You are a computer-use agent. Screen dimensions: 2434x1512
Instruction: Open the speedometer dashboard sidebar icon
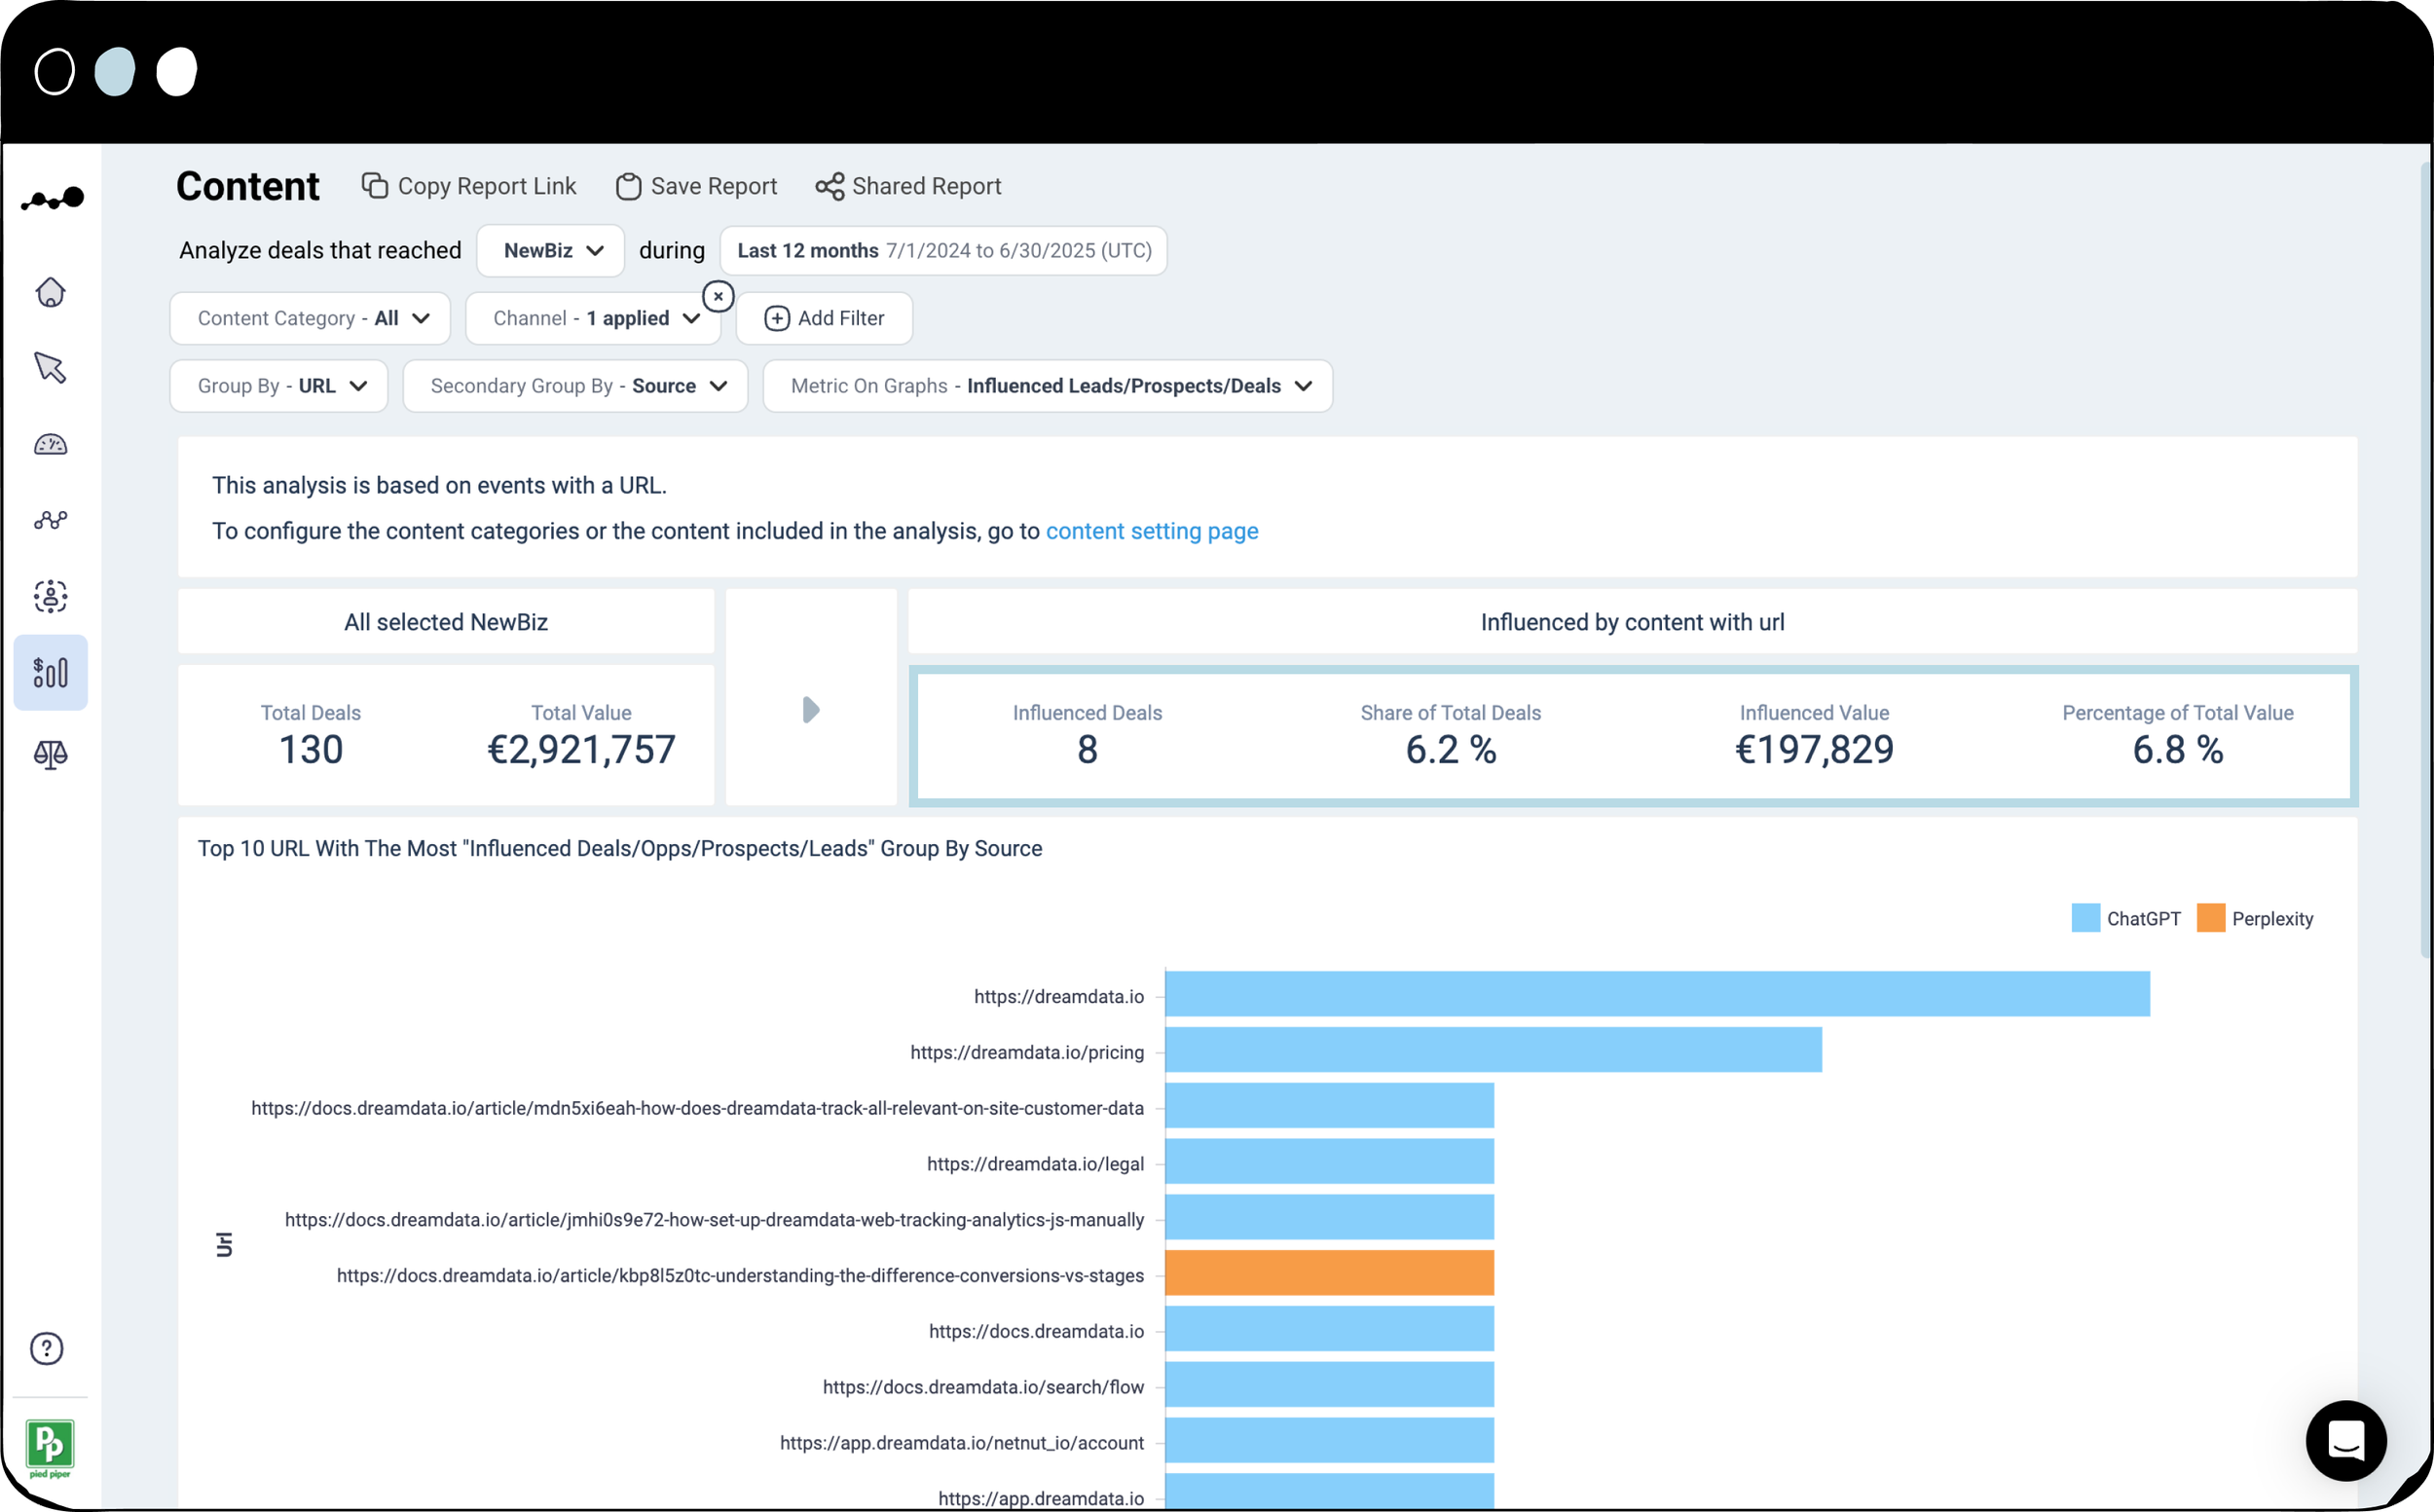[x=50, y=444]
